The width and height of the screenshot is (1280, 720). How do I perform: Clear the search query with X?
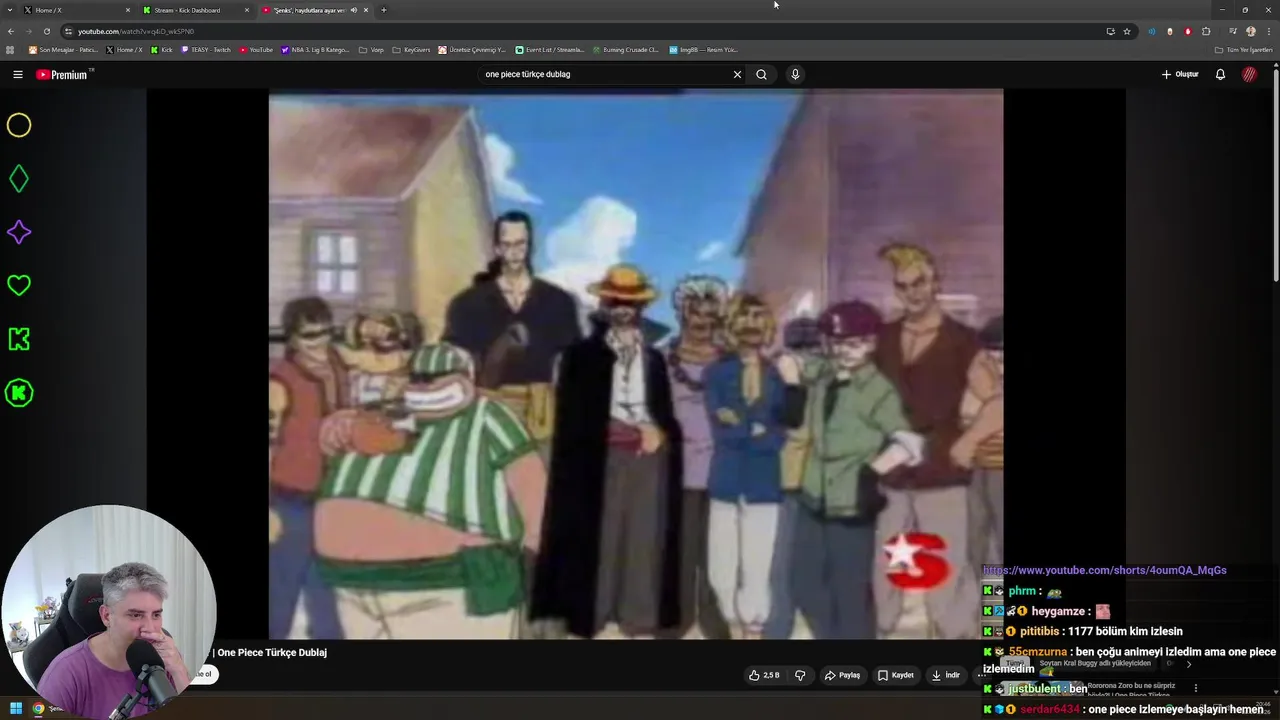(737, 74)
